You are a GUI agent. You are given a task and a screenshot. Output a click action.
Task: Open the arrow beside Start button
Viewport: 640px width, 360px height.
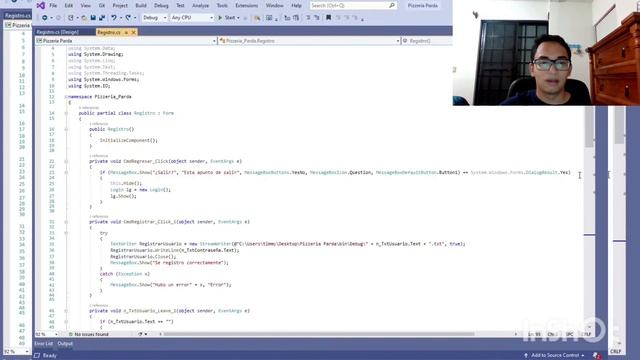tap(238, 18)
